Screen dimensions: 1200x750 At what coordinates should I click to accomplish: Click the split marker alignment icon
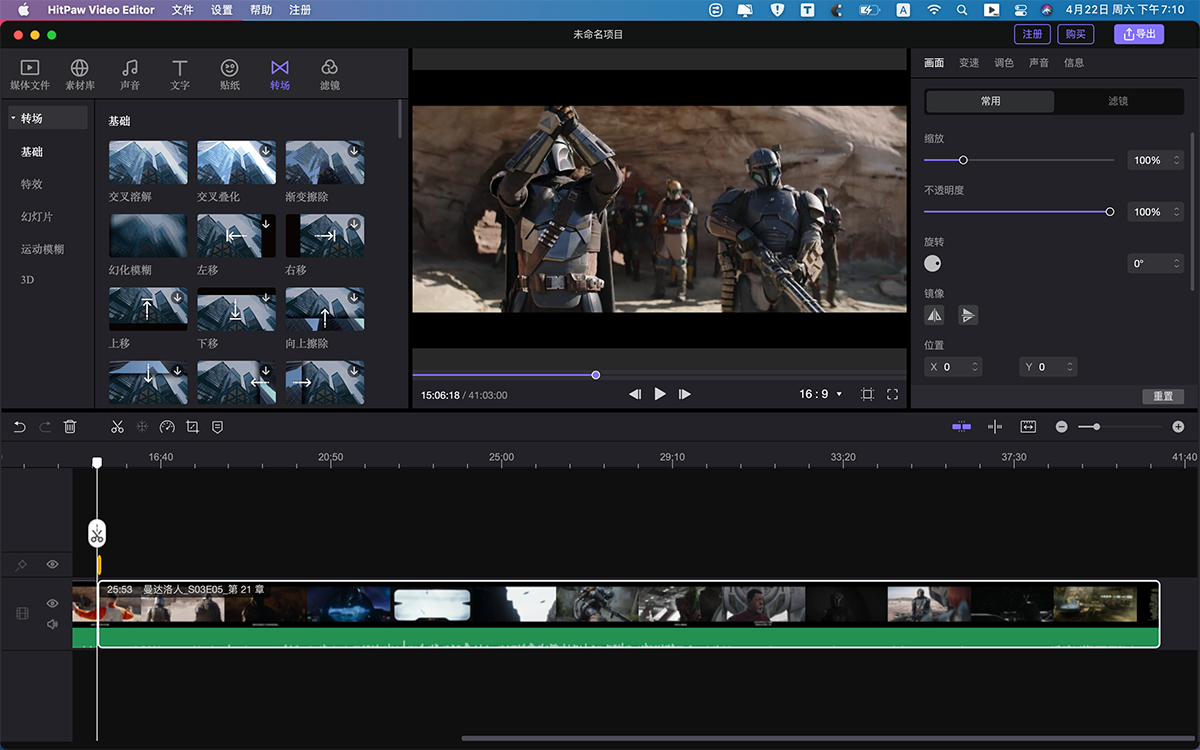tap(995, 427)
